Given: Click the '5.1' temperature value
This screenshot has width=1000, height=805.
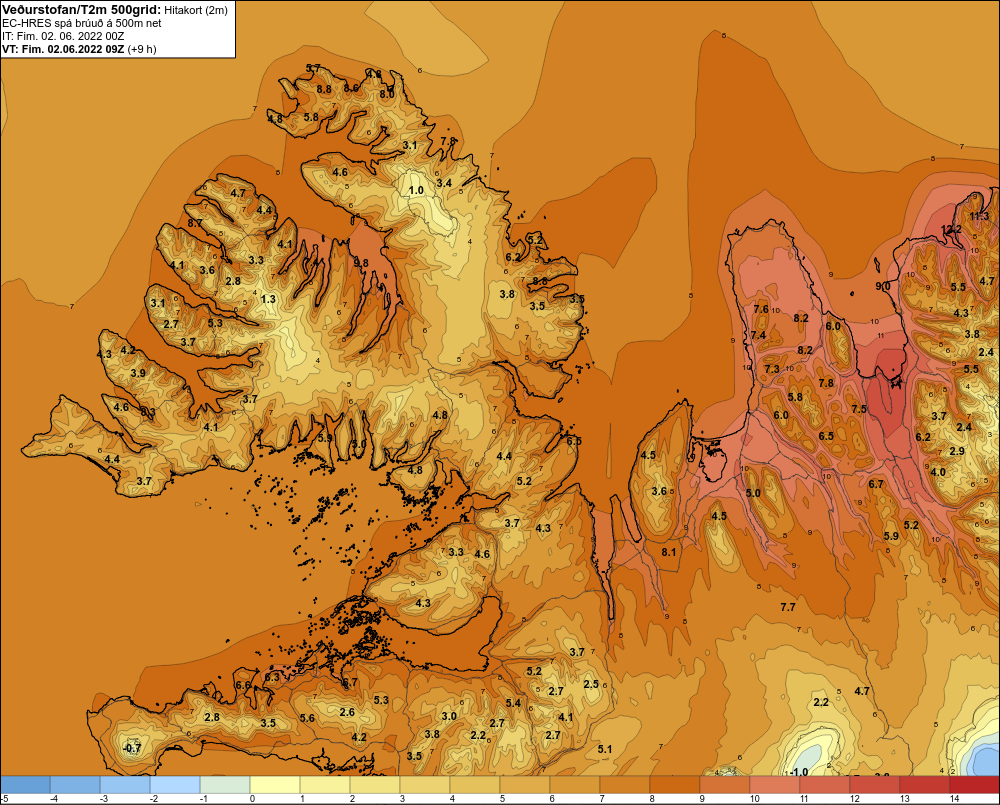Looking at the screenshot, I should tap(605, 749).
